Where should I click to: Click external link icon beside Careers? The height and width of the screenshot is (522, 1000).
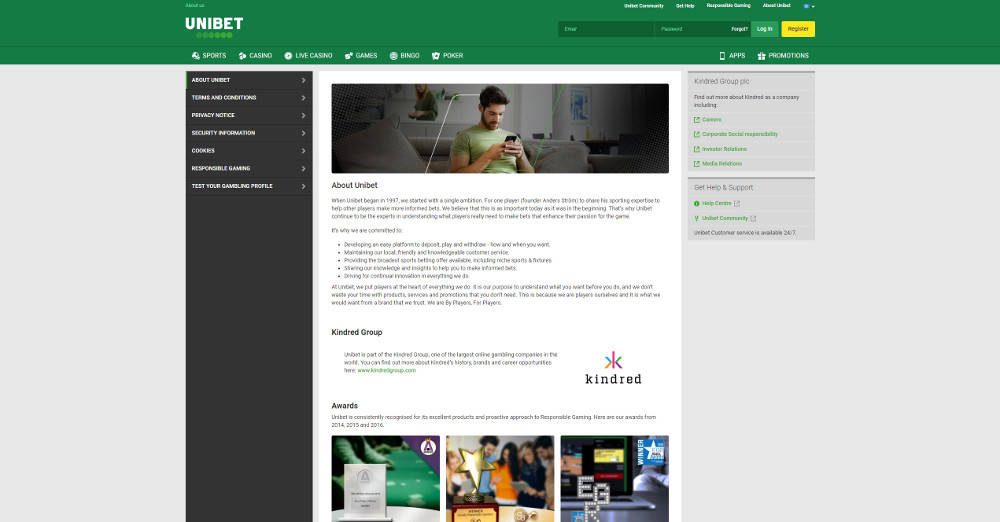(696, 120)
